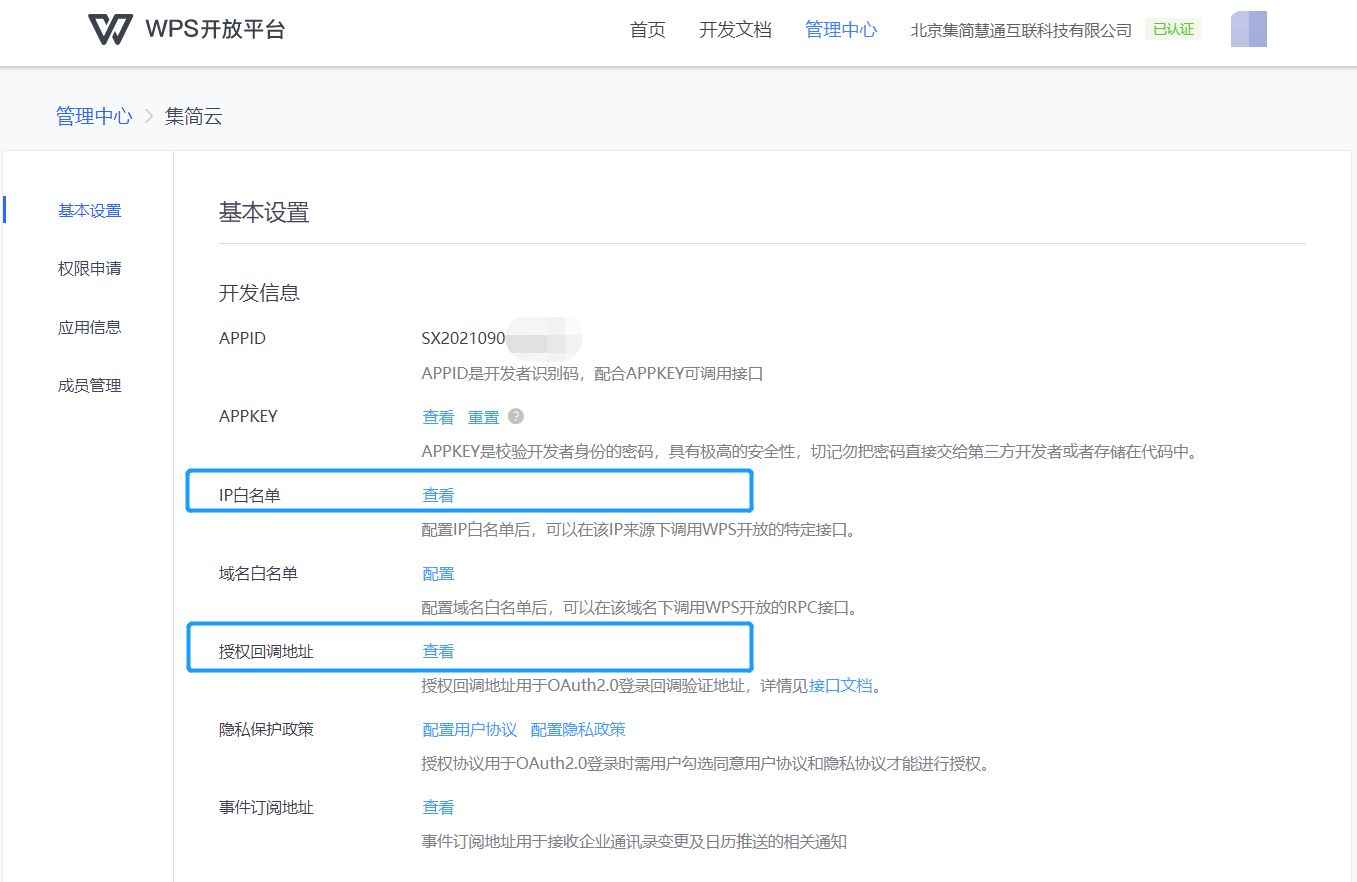Click the 集简云 breadcrumb text
1357x882 pixels.
[193, 116]
